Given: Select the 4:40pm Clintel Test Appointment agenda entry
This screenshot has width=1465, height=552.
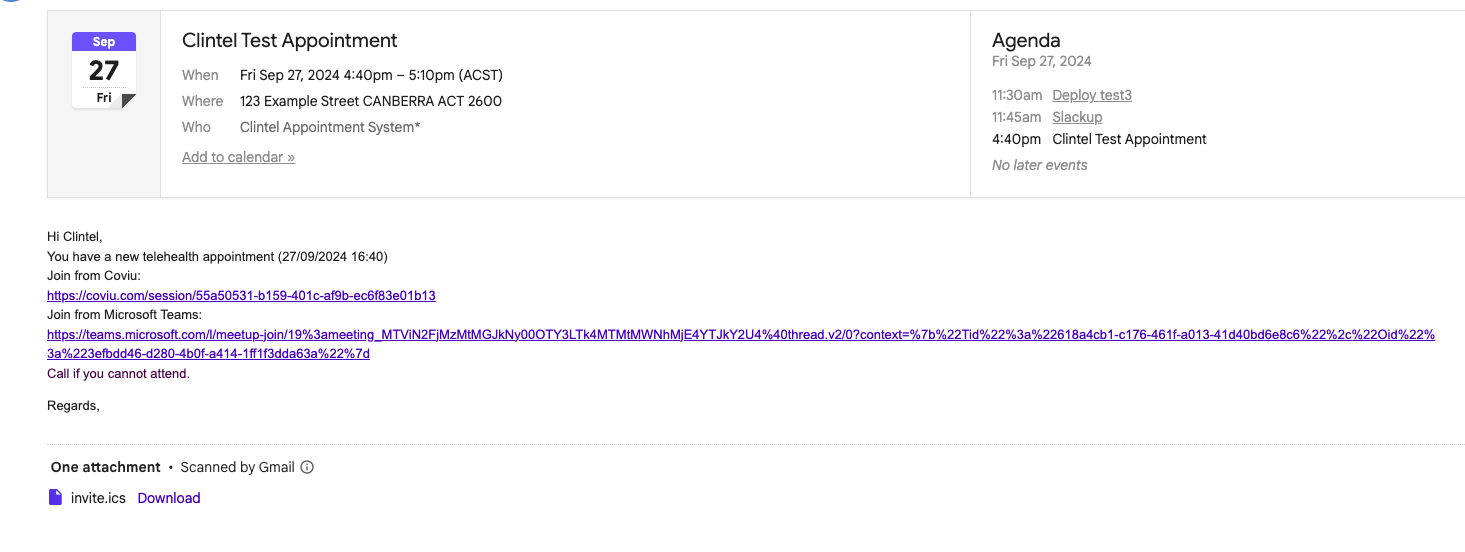Looking at the screenshot, I should [x=1129, y=139].
